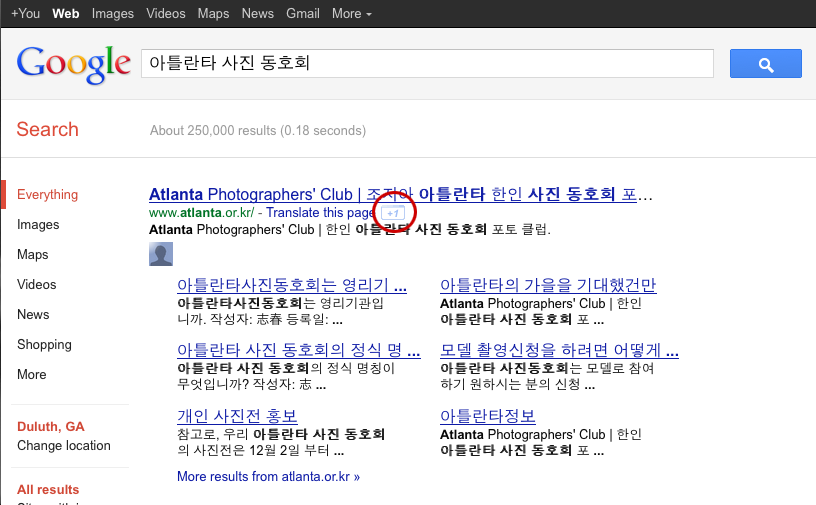Open Gmail from the top bar
This screenshot has height=505, width=816.
(x=303, y=13)
